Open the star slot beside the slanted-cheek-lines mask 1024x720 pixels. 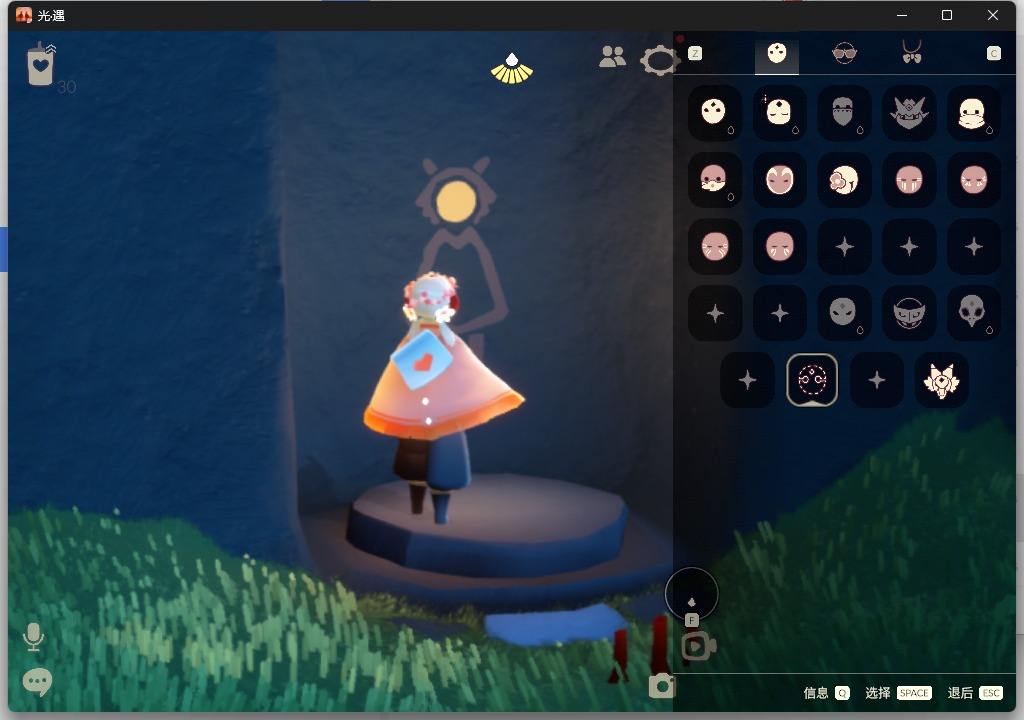tap(844, 246)
